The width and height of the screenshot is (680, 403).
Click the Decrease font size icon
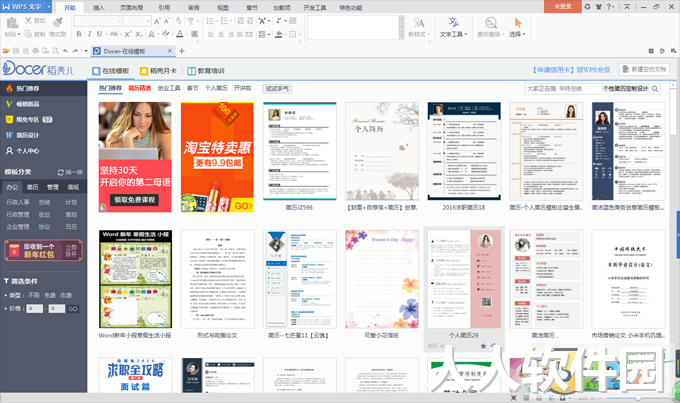click(167, 21)
